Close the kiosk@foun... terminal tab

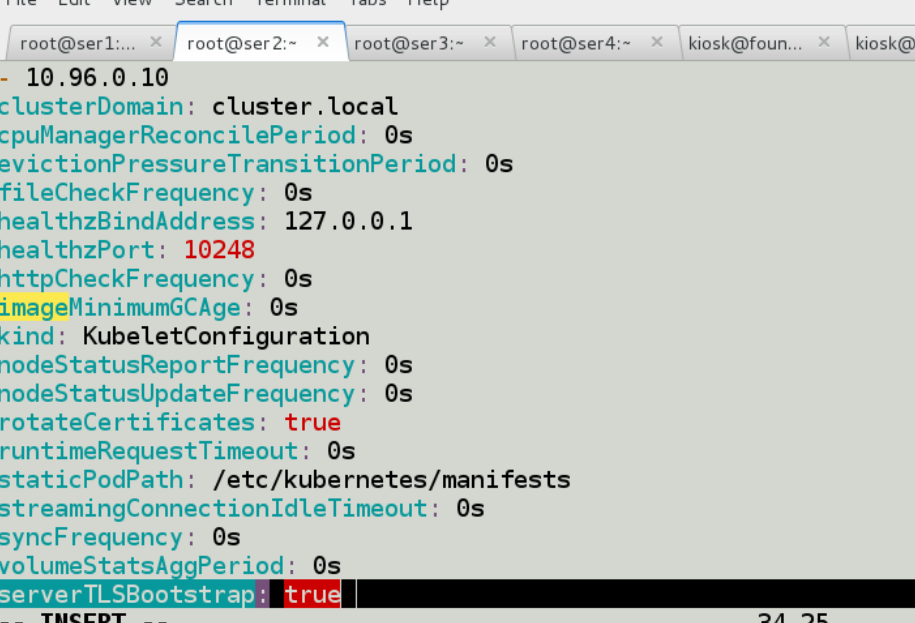tap(824, 42)
